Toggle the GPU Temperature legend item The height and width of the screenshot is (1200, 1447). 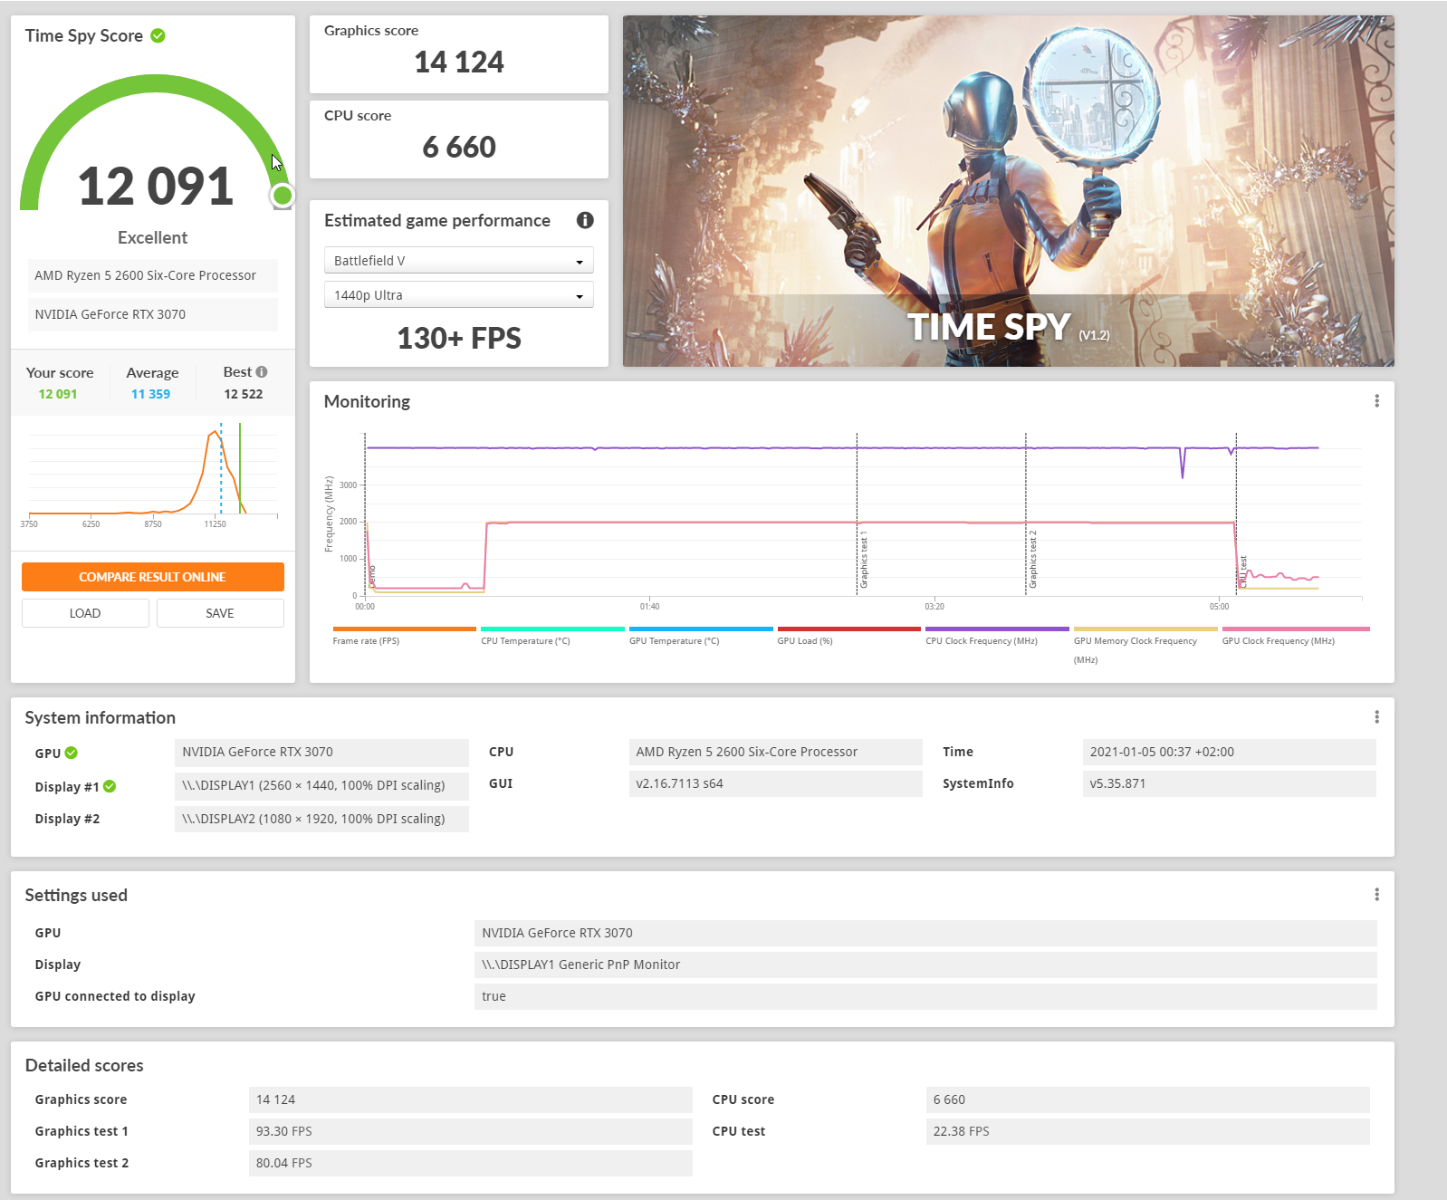point(700,636)
